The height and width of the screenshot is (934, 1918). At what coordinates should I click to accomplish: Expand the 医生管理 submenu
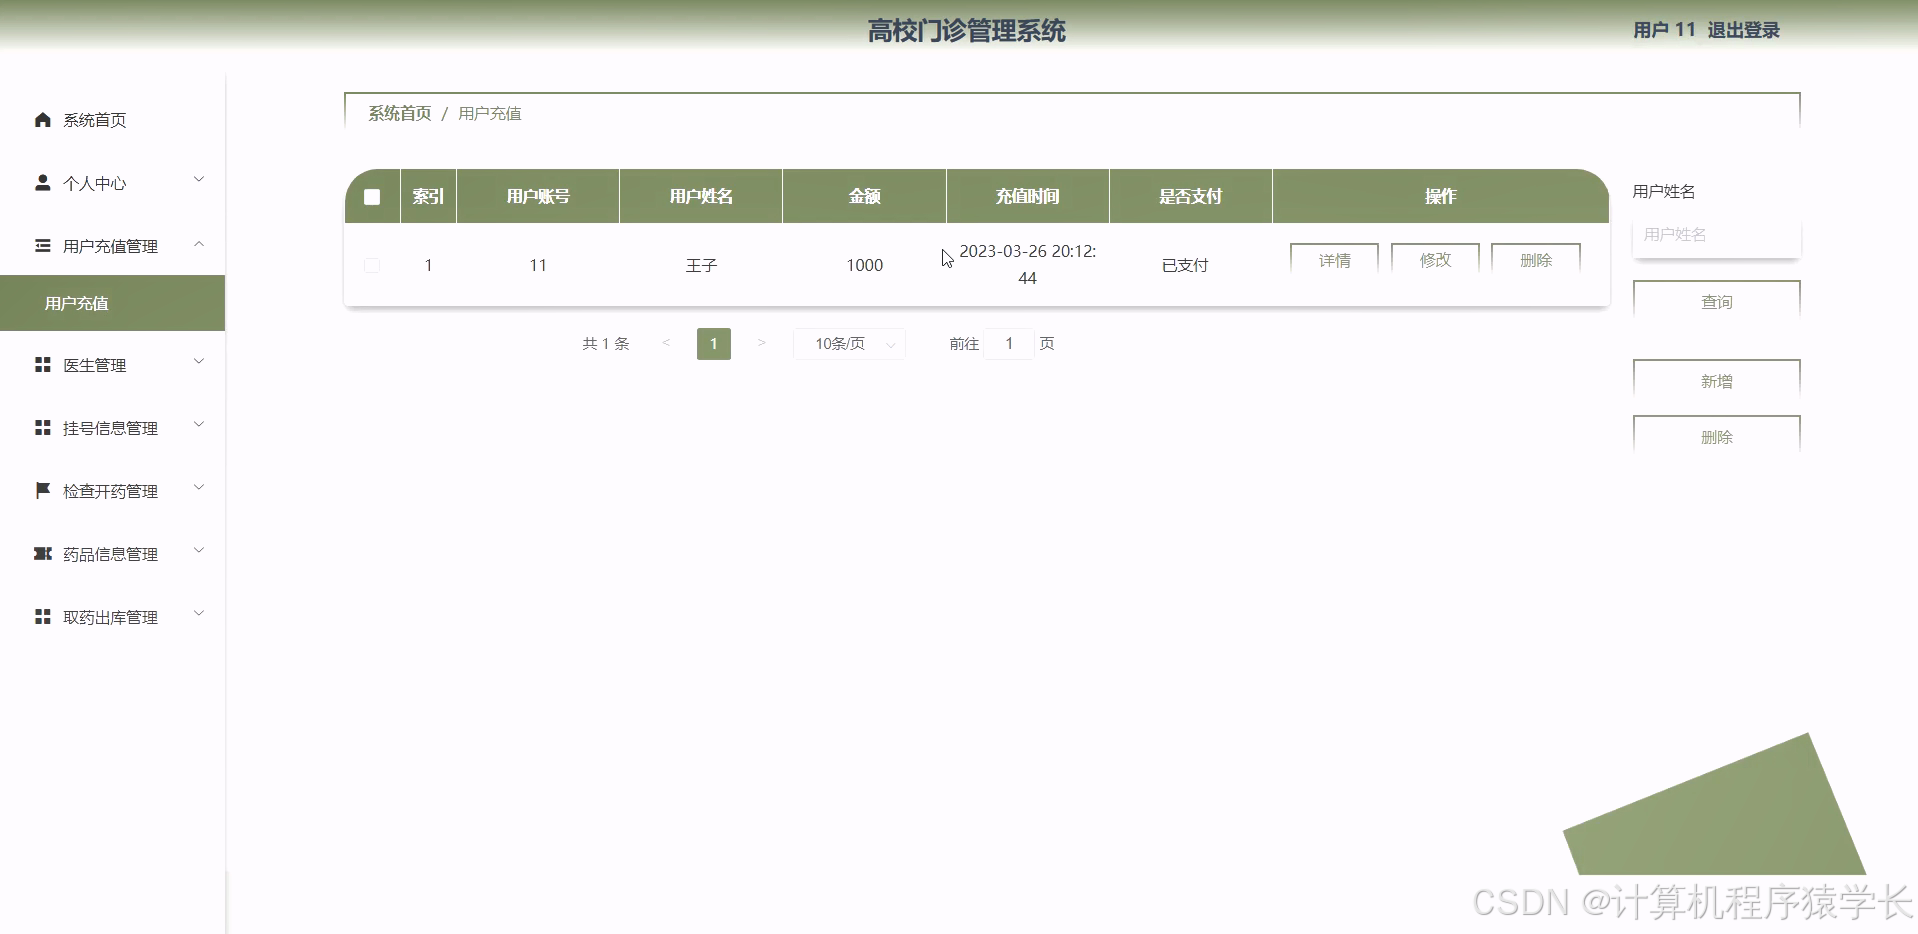point(199,362)
